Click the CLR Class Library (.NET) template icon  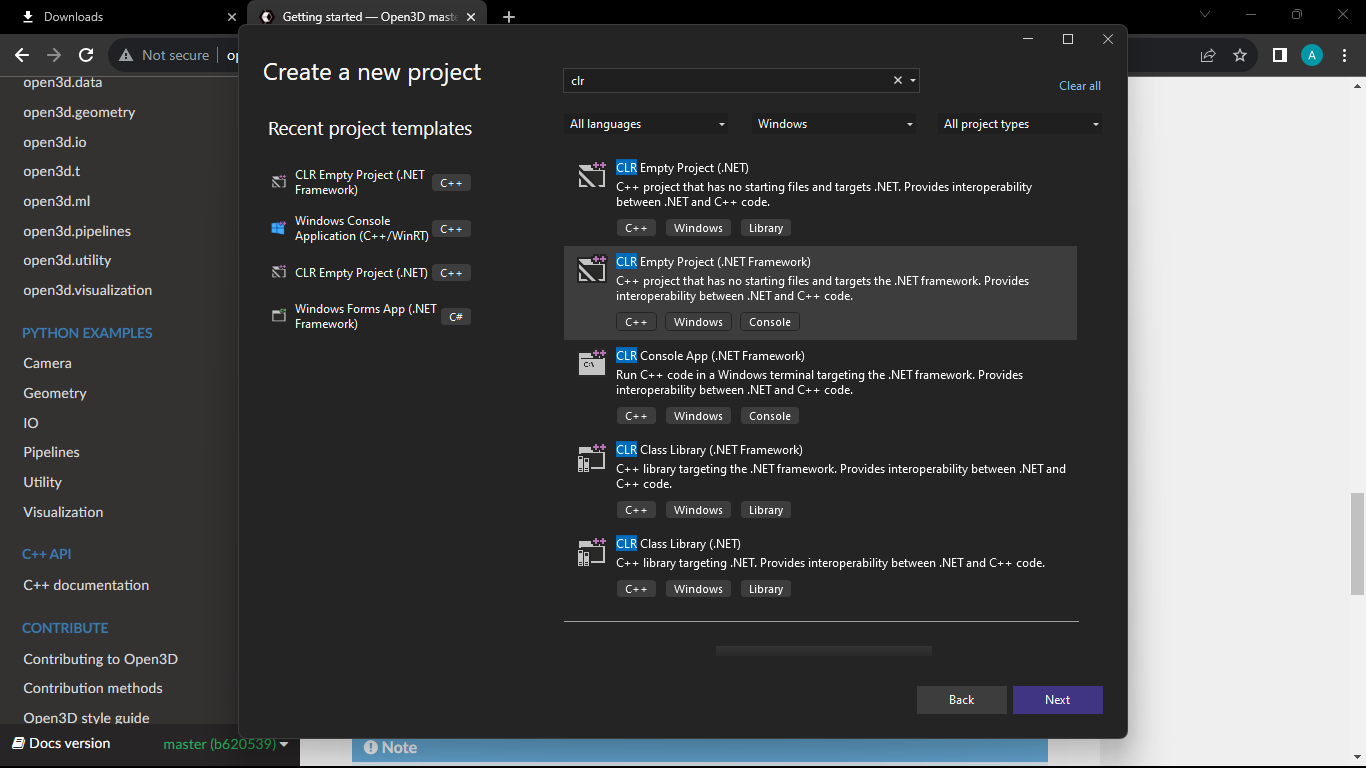[x=592, y=550]
